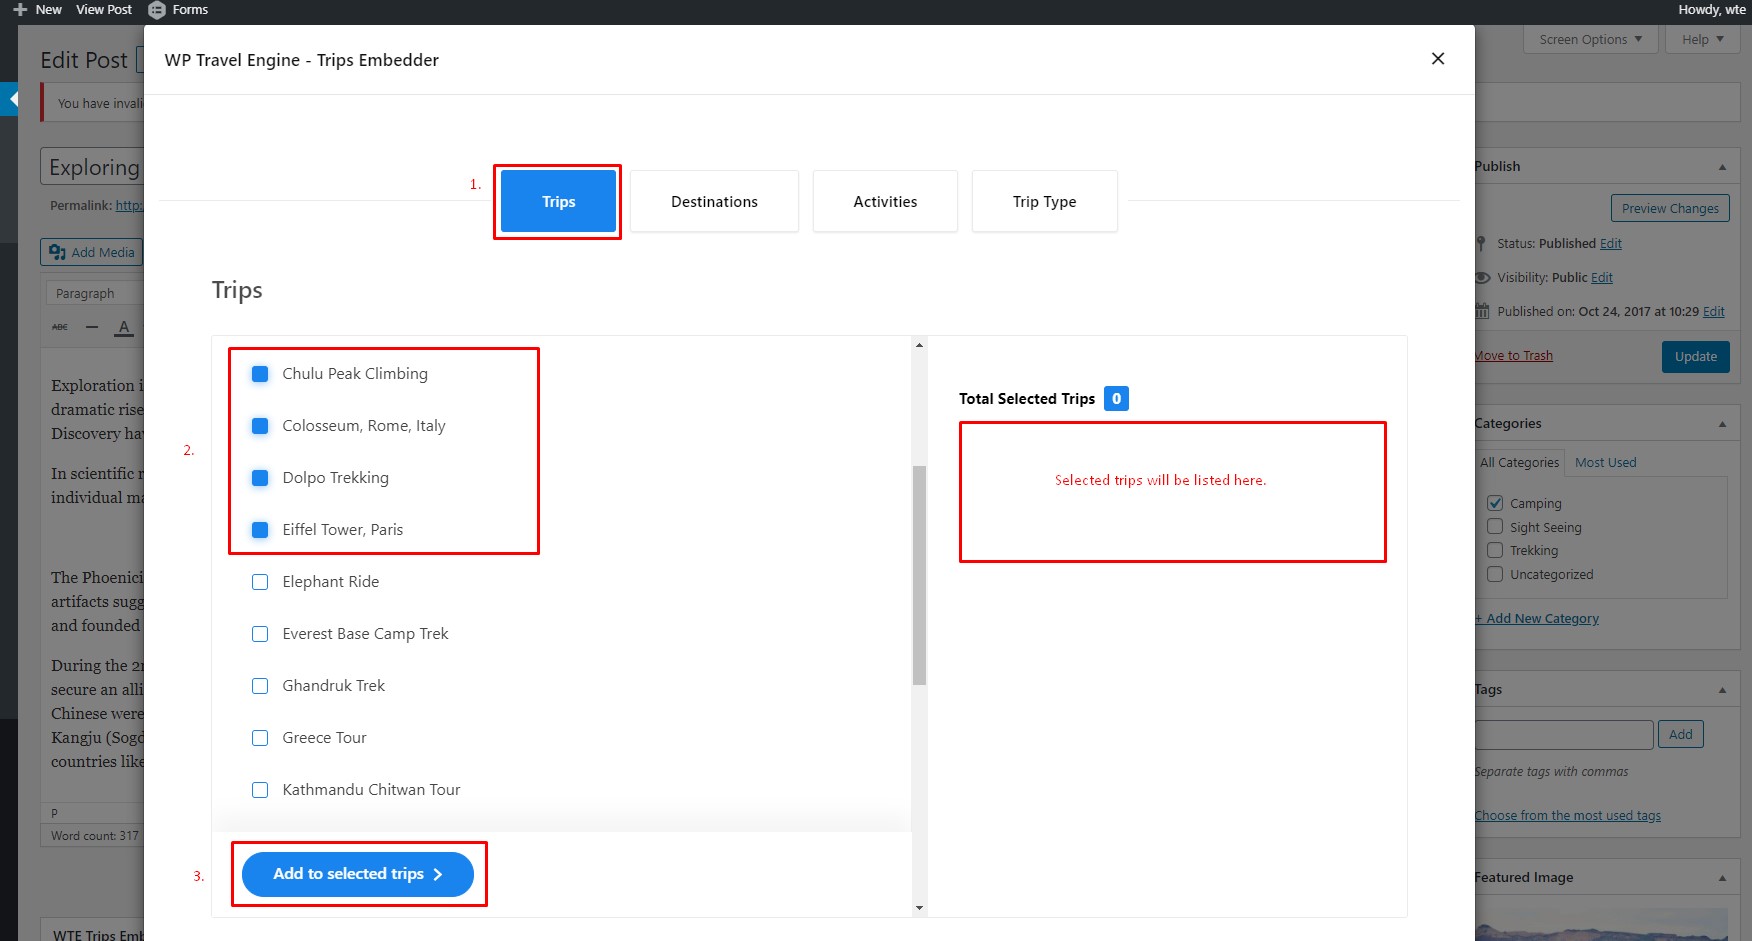The width and height of the screenshot is (1752, 941).
Task: Click the plus New icon in admin bar
Action: [x=20, y=10]
